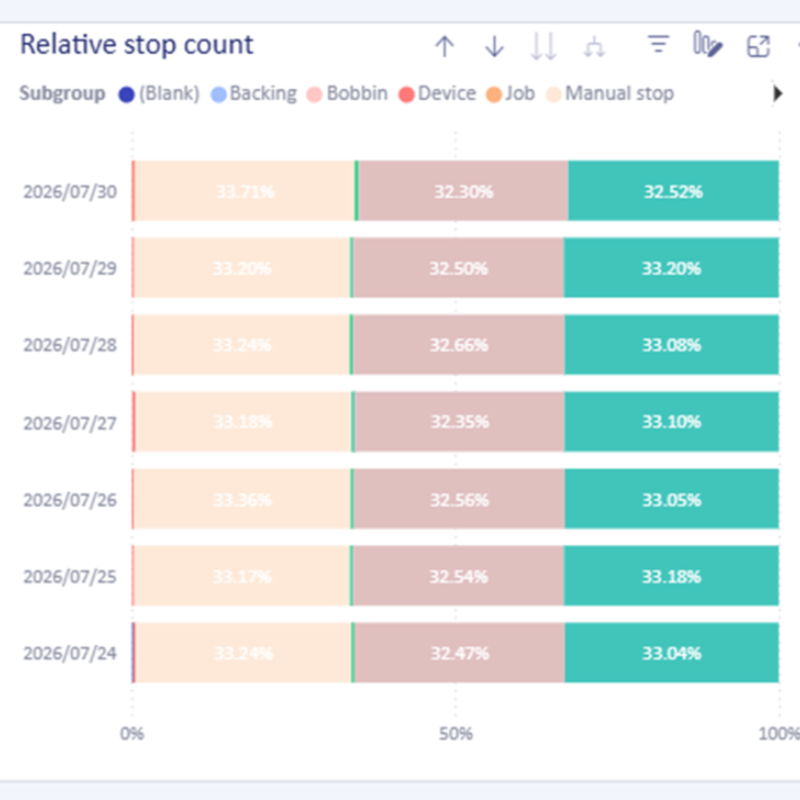The width and height of the screenshot is (800, 800).
Task: Click the 32.35% bar segment
Action: tap(460, 421)
